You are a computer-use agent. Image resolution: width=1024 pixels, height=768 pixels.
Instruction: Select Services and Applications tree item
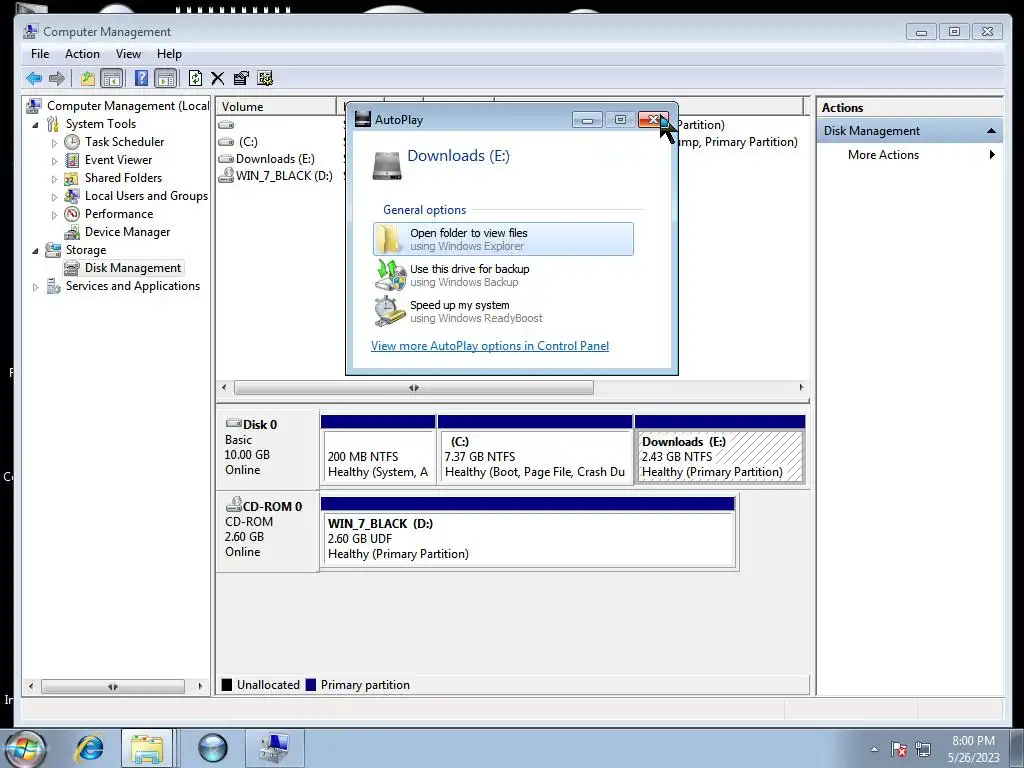[133, 285]
